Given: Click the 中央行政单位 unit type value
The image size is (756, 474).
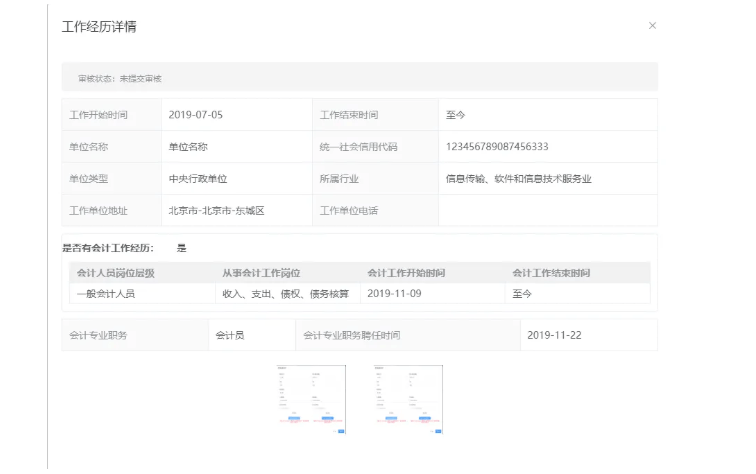Looking at the screenshot, I should pos(198,179).
